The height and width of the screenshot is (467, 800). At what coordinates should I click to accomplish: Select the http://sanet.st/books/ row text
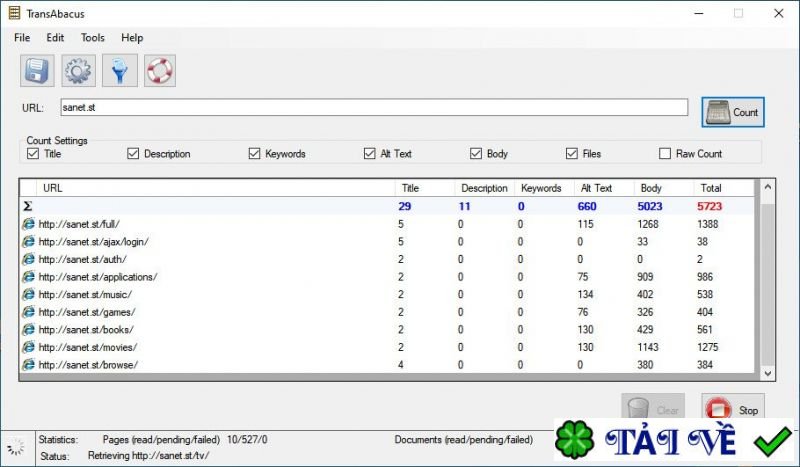[x=86, y=330]
